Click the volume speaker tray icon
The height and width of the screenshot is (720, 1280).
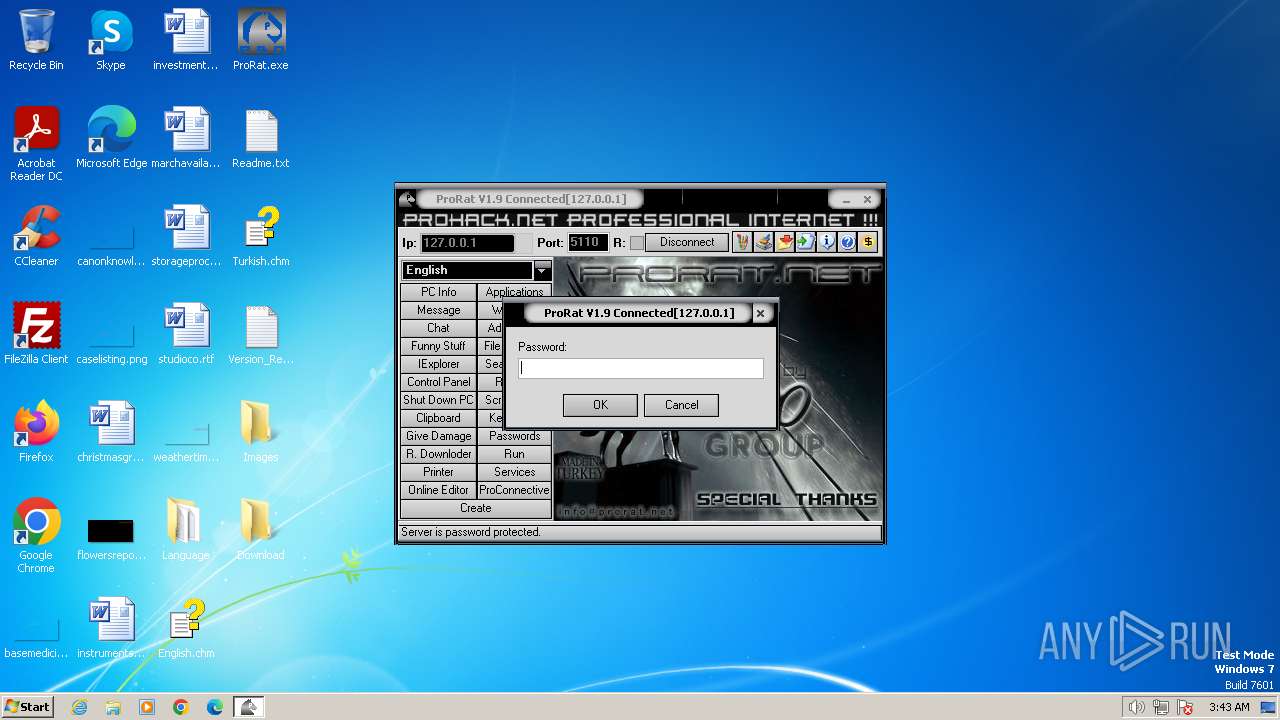(1136, 707)
